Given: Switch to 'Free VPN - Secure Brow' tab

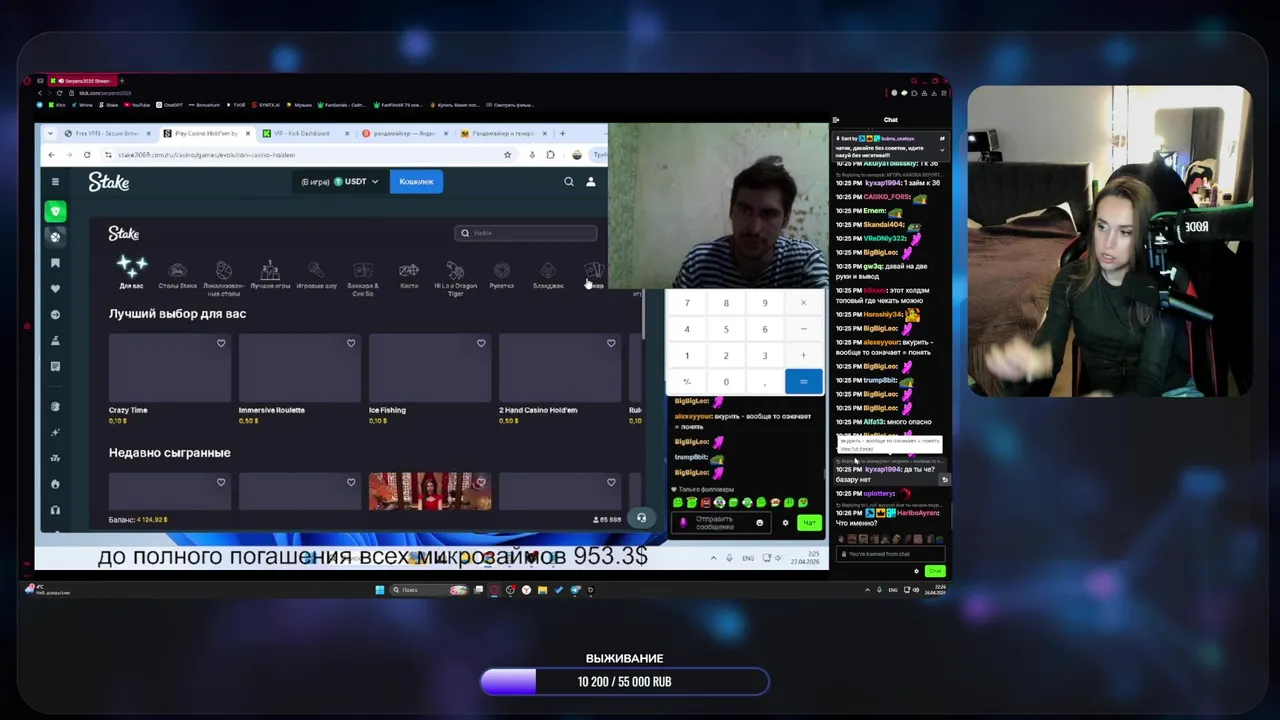Looking at the screenshot, I should [107, 133].
